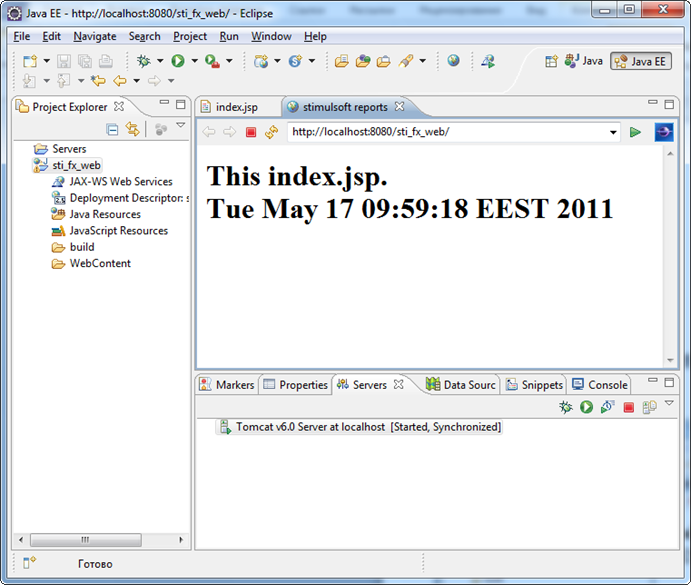The width and height of the screenshot is (691, 585).
Task: Toggle Link with Editor in Project Explorer
Action: point(132,129)
